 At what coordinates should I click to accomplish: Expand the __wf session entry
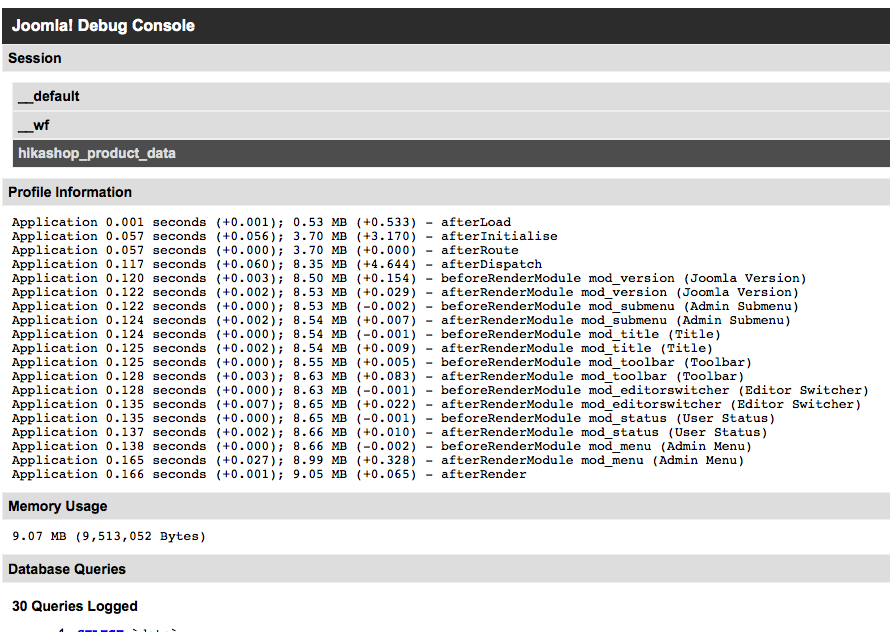pyautogui.click(x=451, y=125)
